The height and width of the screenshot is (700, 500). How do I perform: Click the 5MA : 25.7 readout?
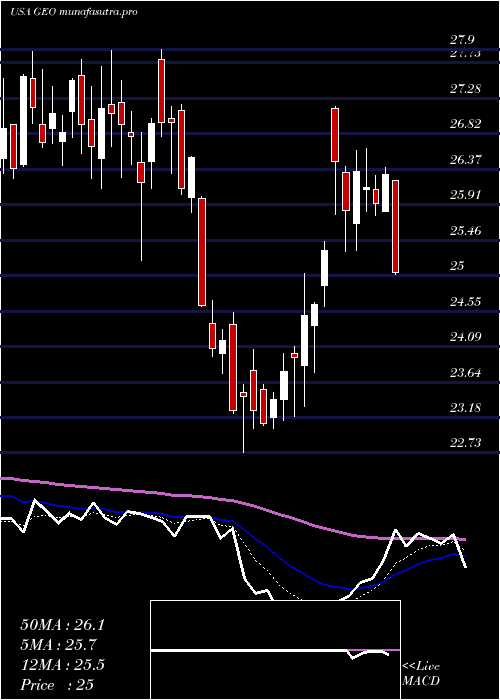pos(59,645)
